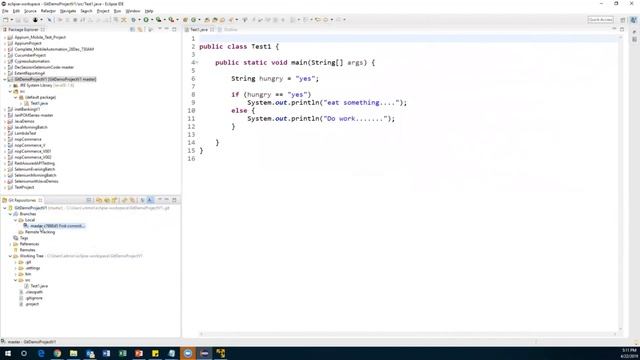Open File Explorer from taskbar
The width and height of the screenshot is (640, 360).
coord(73,353)
